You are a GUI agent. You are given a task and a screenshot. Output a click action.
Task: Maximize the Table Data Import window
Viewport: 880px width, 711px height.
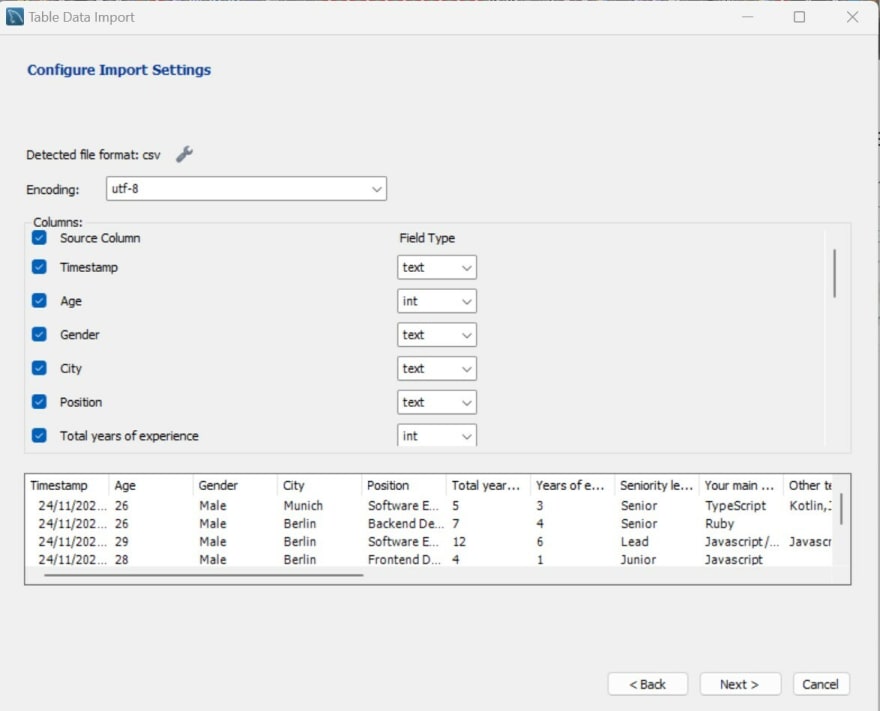pos(799,17)
